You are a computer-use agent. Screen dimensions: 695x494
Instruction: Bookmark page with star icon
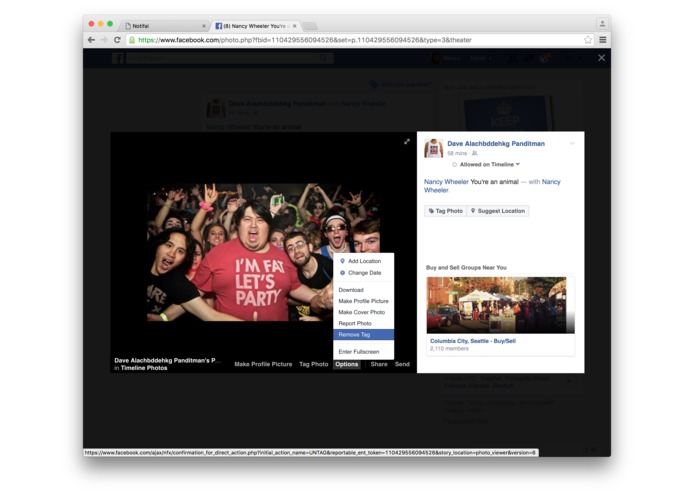588,40
